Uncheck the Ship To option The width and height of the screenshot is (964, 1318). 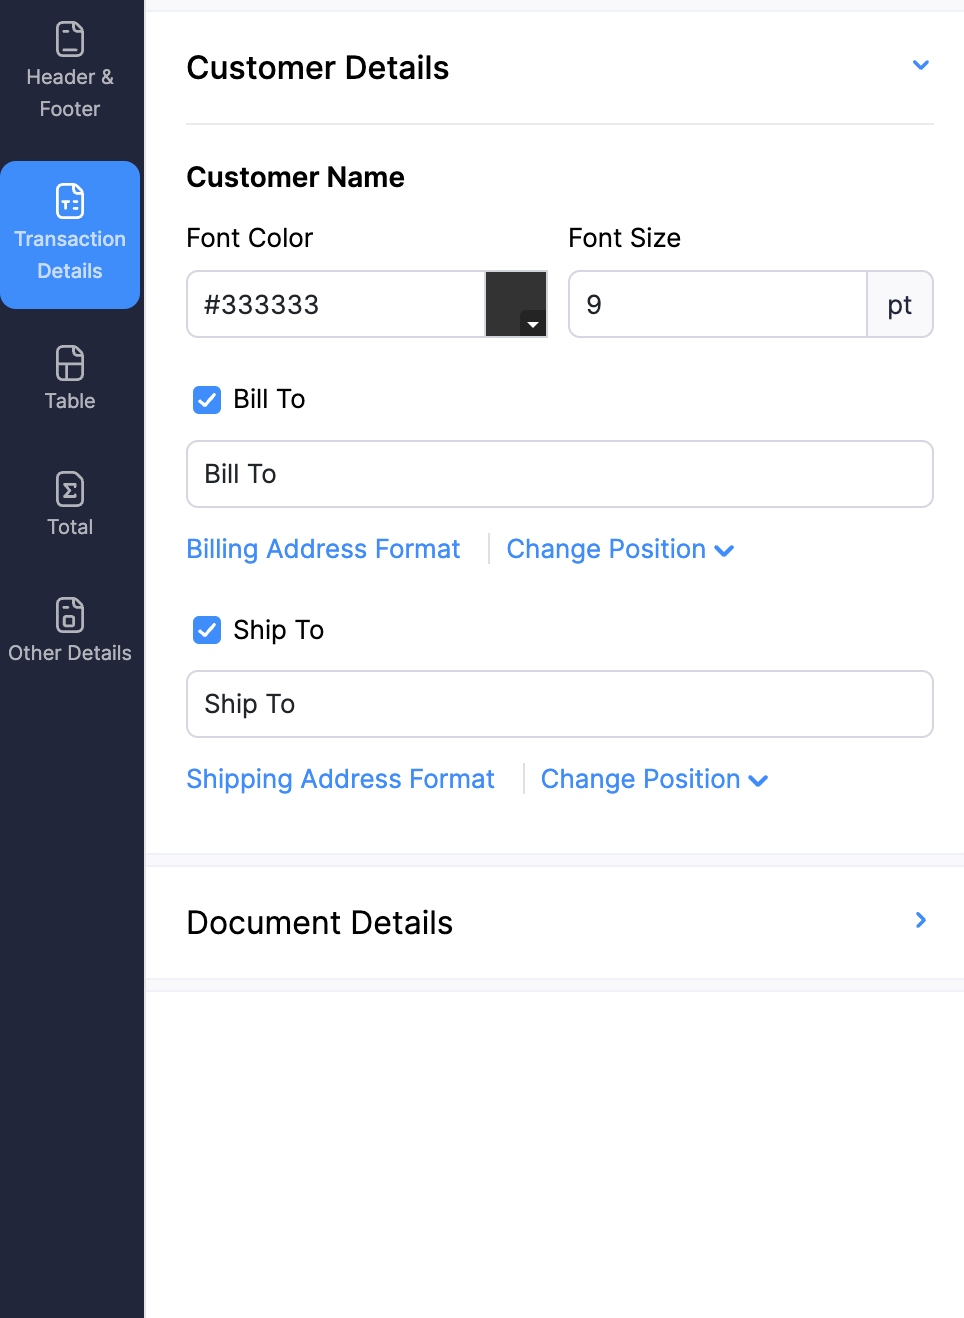pos(206,630)
